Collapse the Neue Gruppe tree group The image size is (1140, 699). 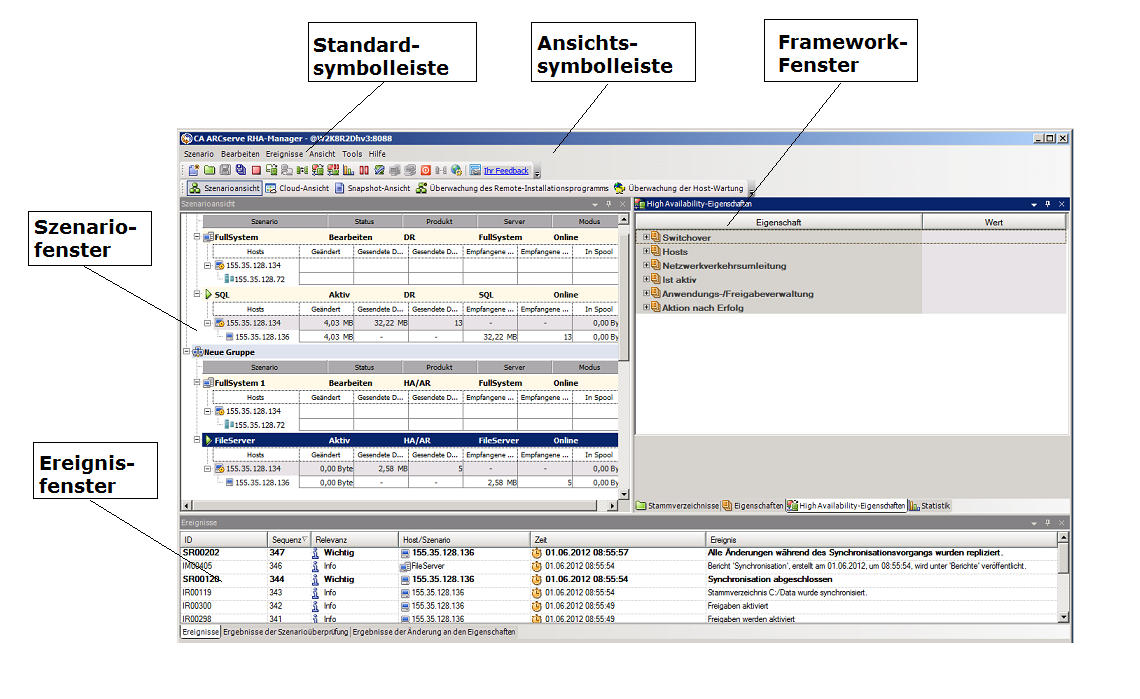(x=186, y=352)
